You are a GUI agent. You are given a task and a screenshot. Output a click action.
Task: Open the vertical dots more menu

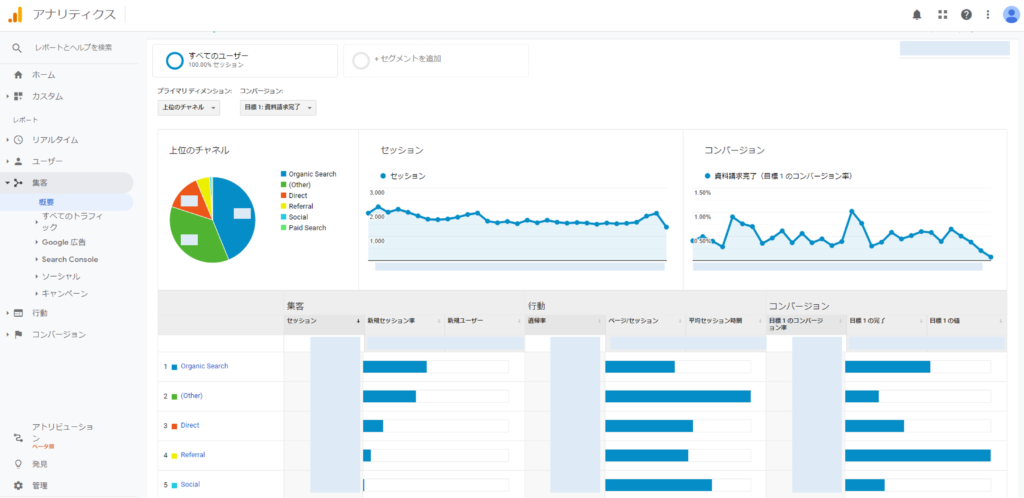point(987,14)
